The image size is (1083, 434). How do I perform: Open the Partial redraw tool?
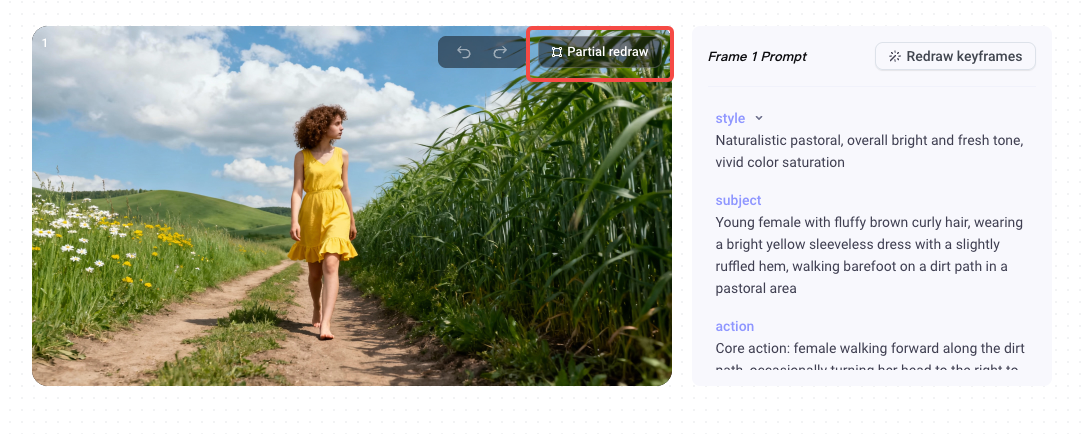point(600,53)
